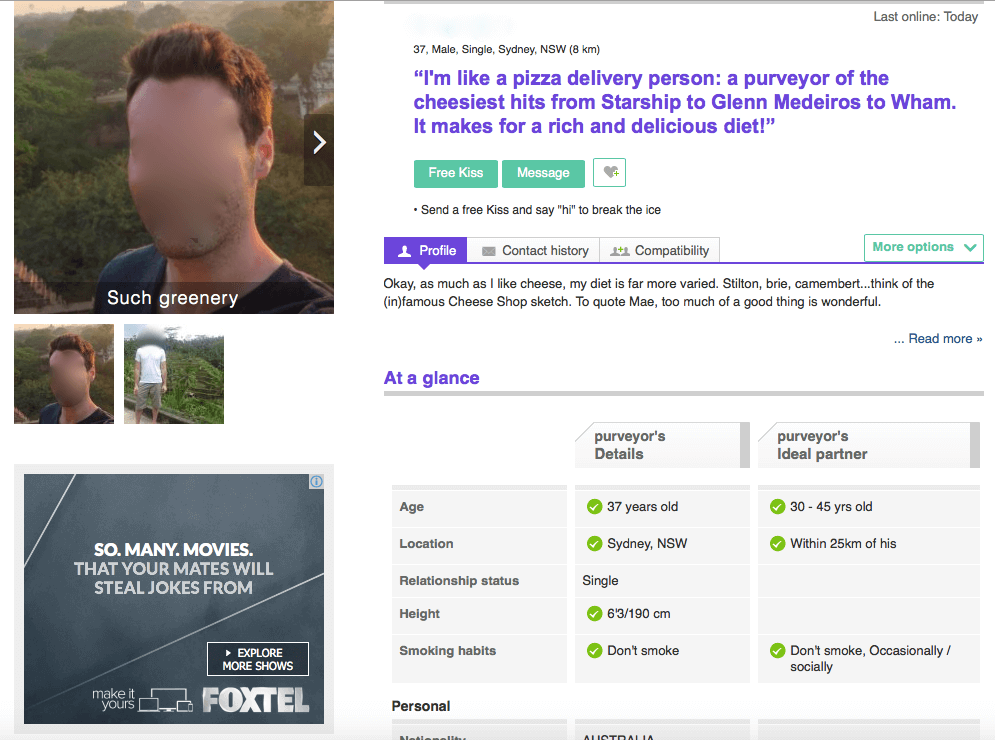Click the heart add-to-favourites icon
The width and height of the screenshot is (995, 740).
tap(609, 173)
